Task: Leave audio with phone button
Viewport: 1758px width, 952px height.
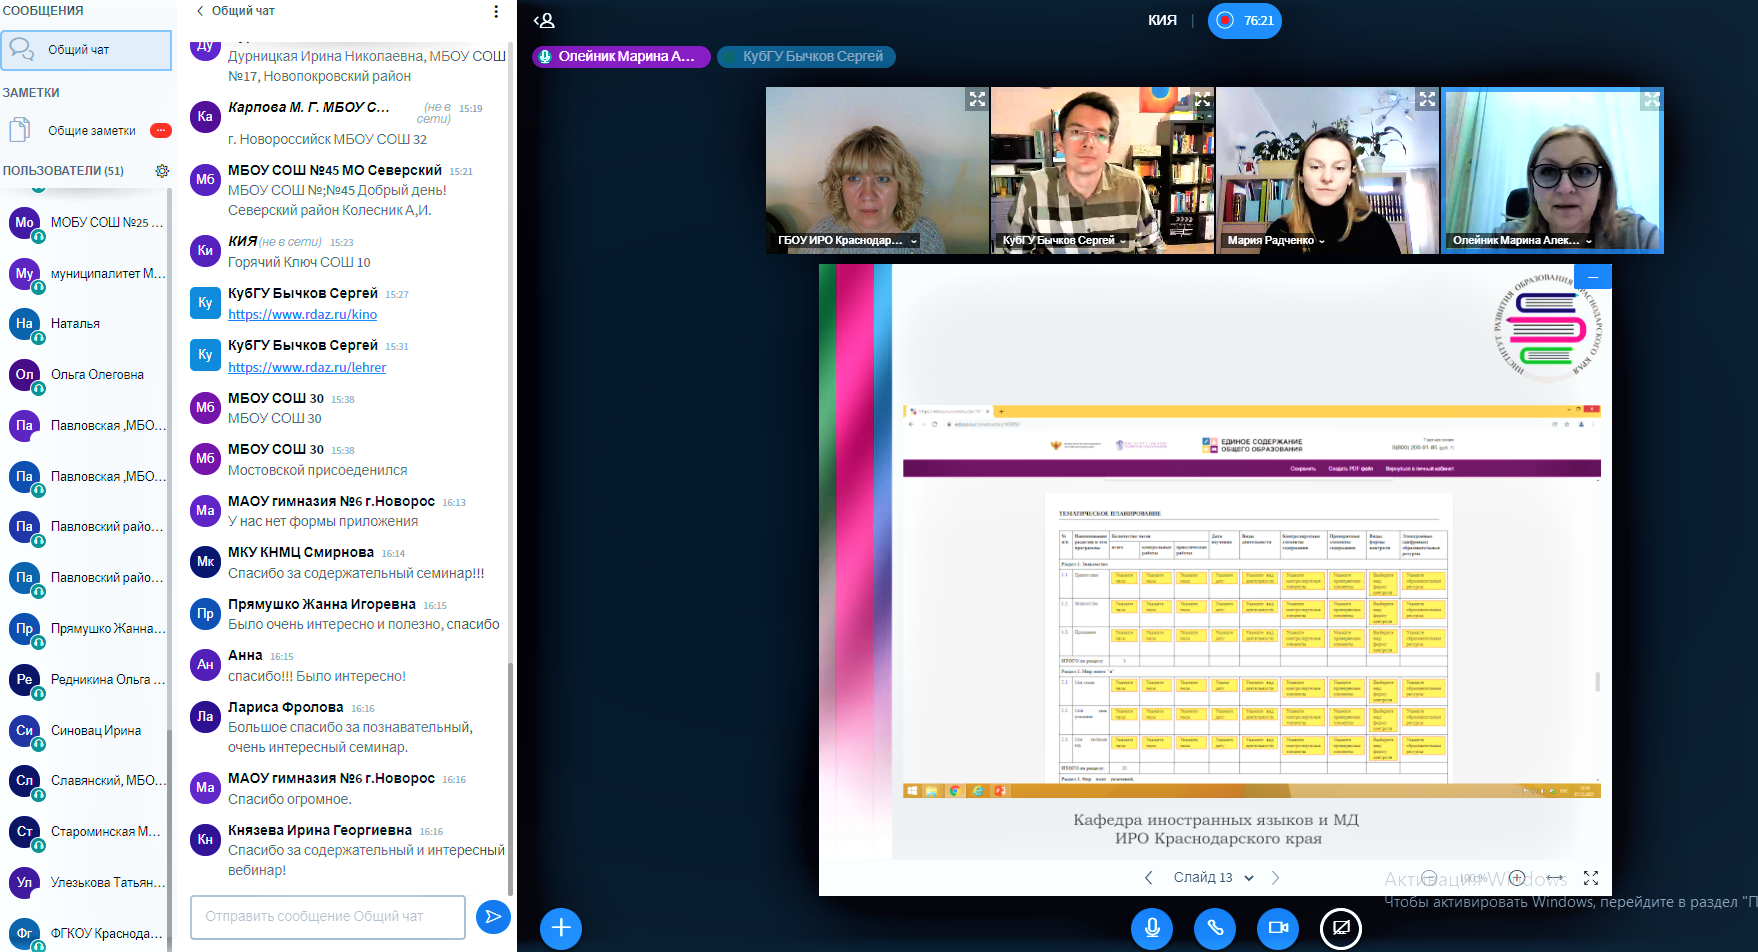Action: click(1215, 928)
